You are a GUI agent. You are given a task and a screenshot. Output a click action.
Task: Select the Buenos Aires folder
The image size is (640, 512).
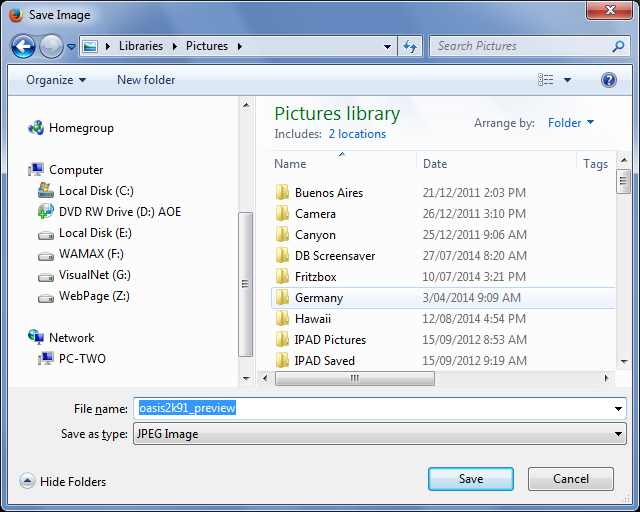pyautogui.click(x=328, y=193)
